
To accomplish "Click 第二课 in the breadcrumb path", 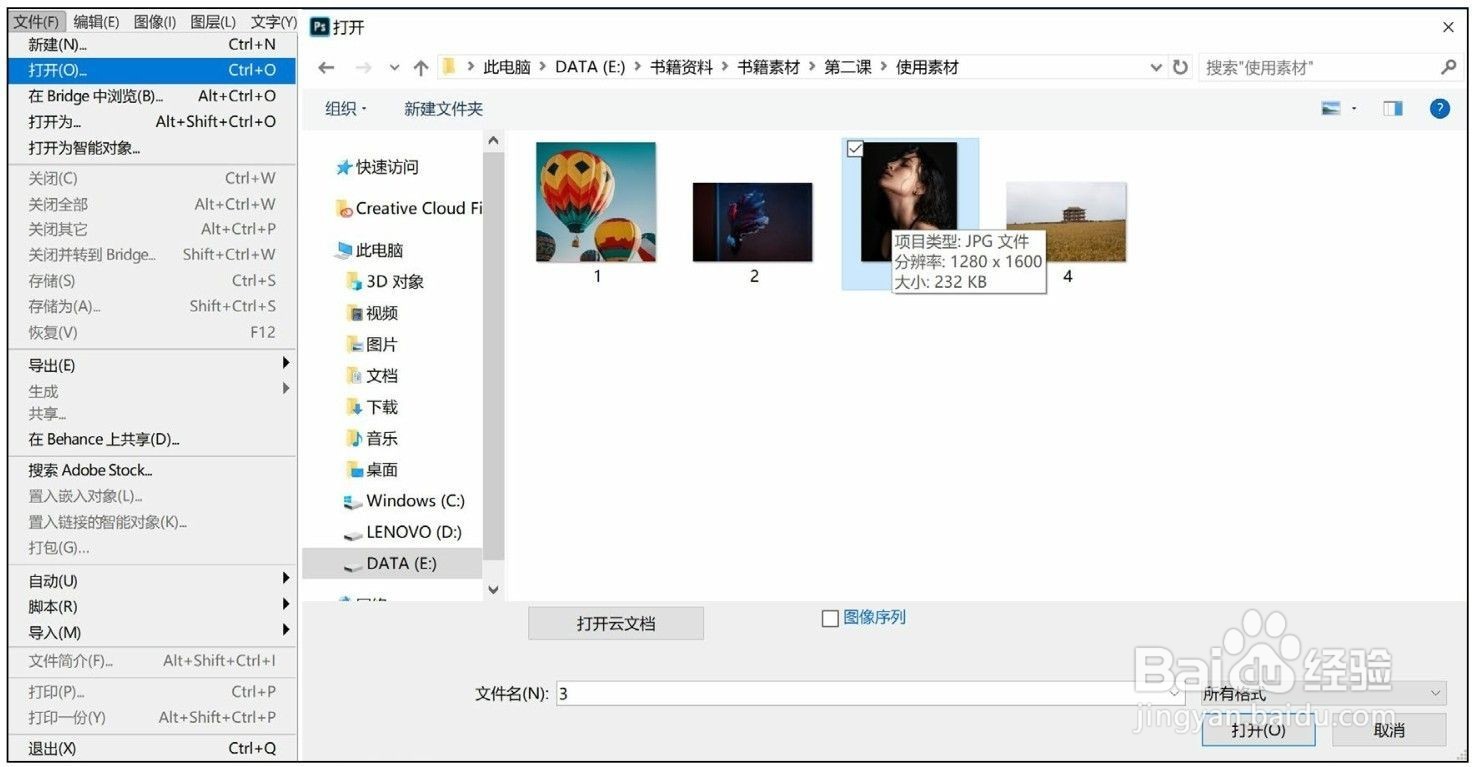I will 848,67.
